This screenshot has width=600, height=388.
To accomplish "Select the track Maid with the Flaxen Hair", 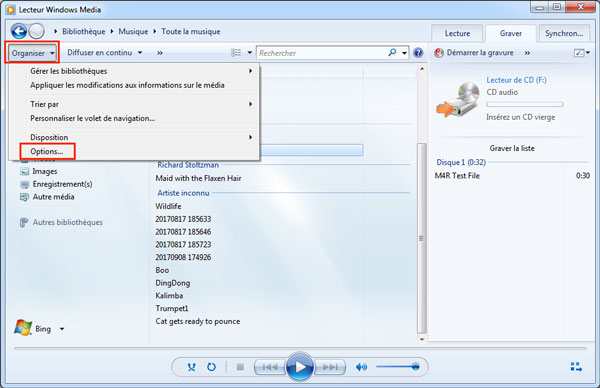I will (x=198, y=178).
